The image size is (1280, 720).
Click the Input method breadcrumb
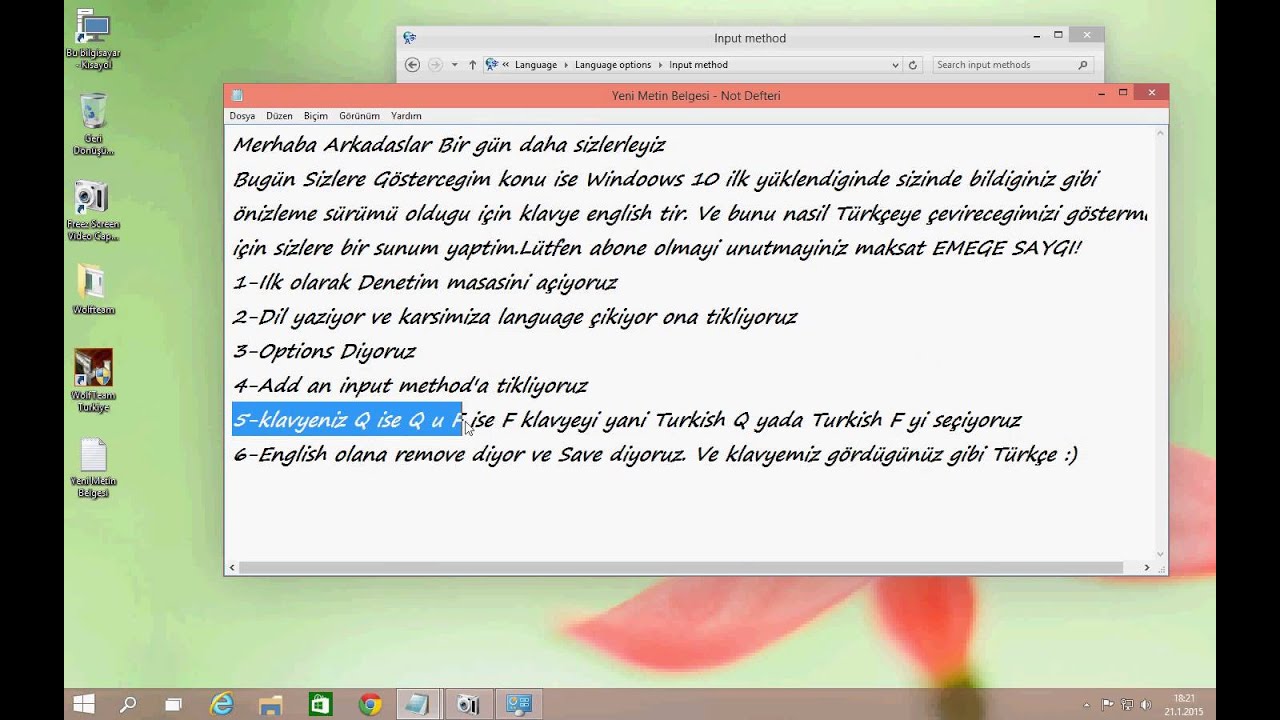(698, 65)
